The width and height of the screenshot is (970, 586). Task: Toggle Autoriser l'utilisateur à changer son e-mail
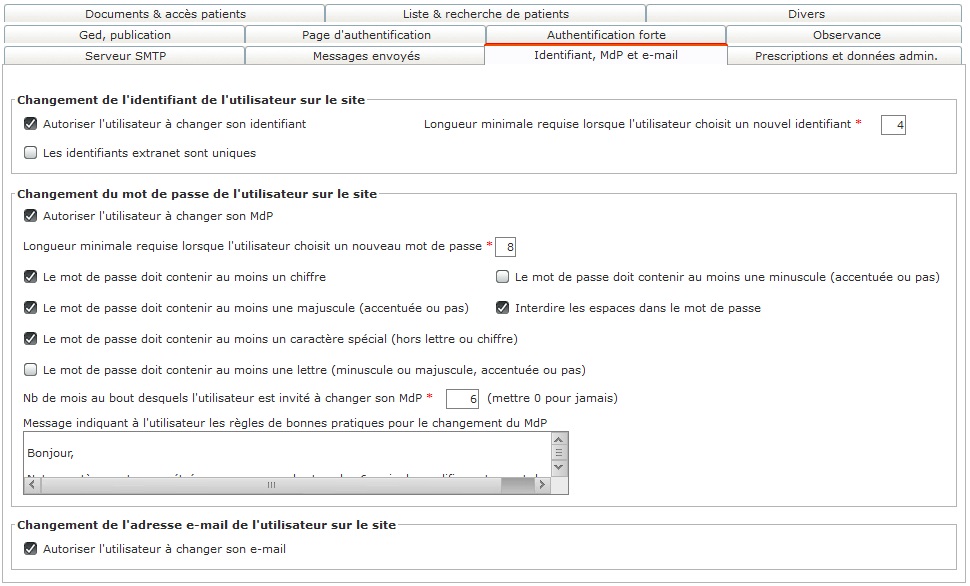click(30, 549)
